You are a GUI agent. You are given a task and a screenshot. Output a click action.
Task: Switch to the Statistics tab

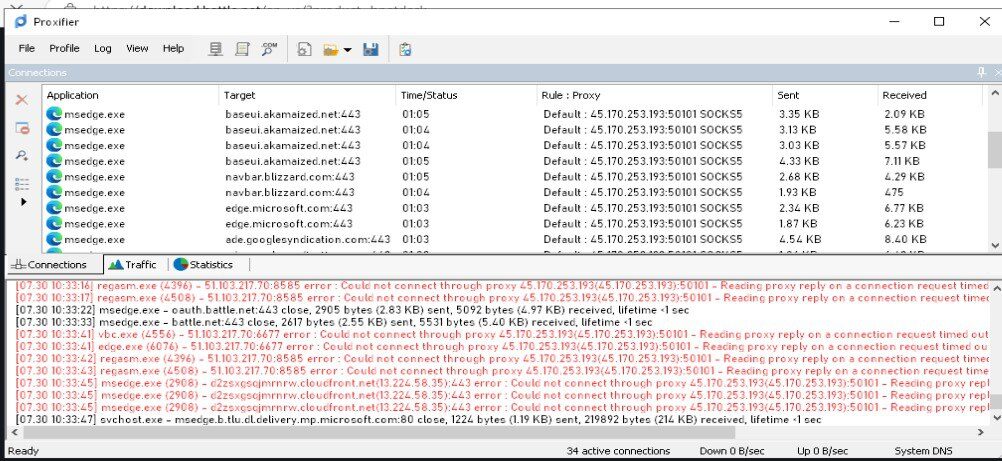pyautogui.click(x=203, y=265)
